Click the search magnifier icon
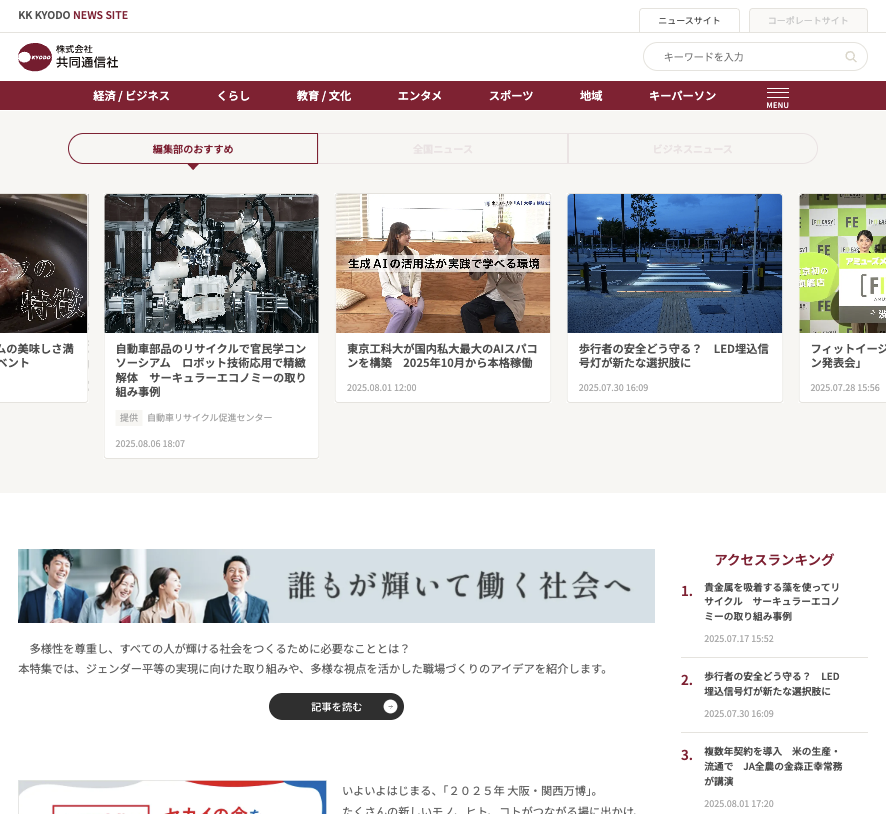 pos(850,56)
